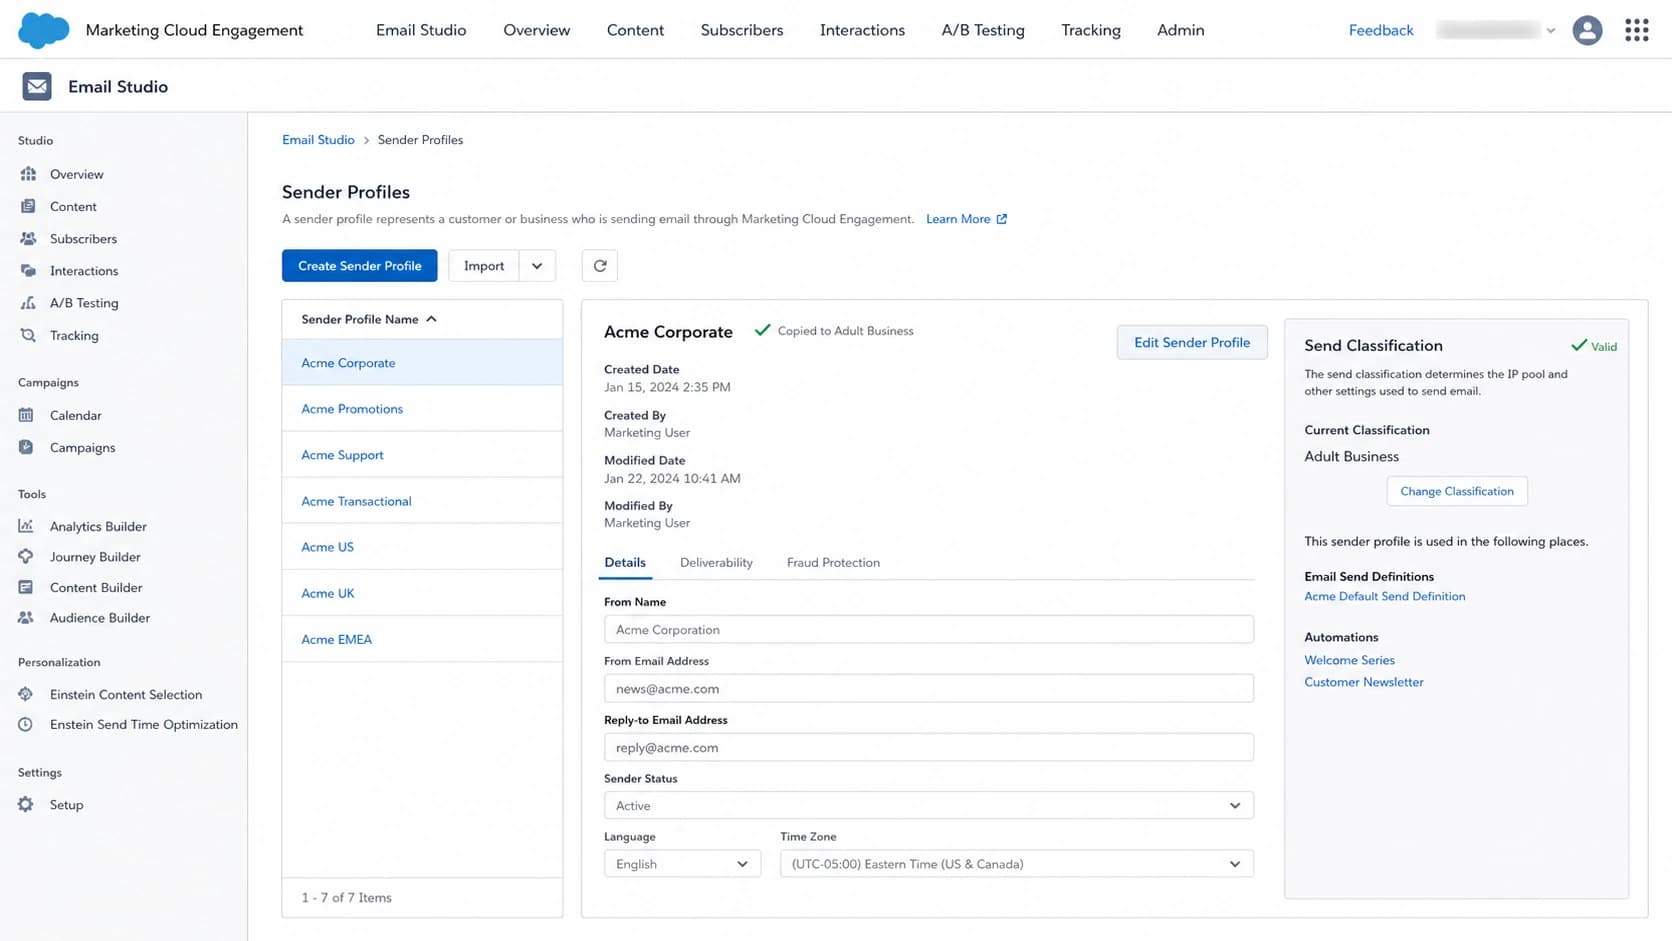This screenshot has width=1672, height=941.
Task: Open Email Studio in top navigation
Action: click(421, 30)
